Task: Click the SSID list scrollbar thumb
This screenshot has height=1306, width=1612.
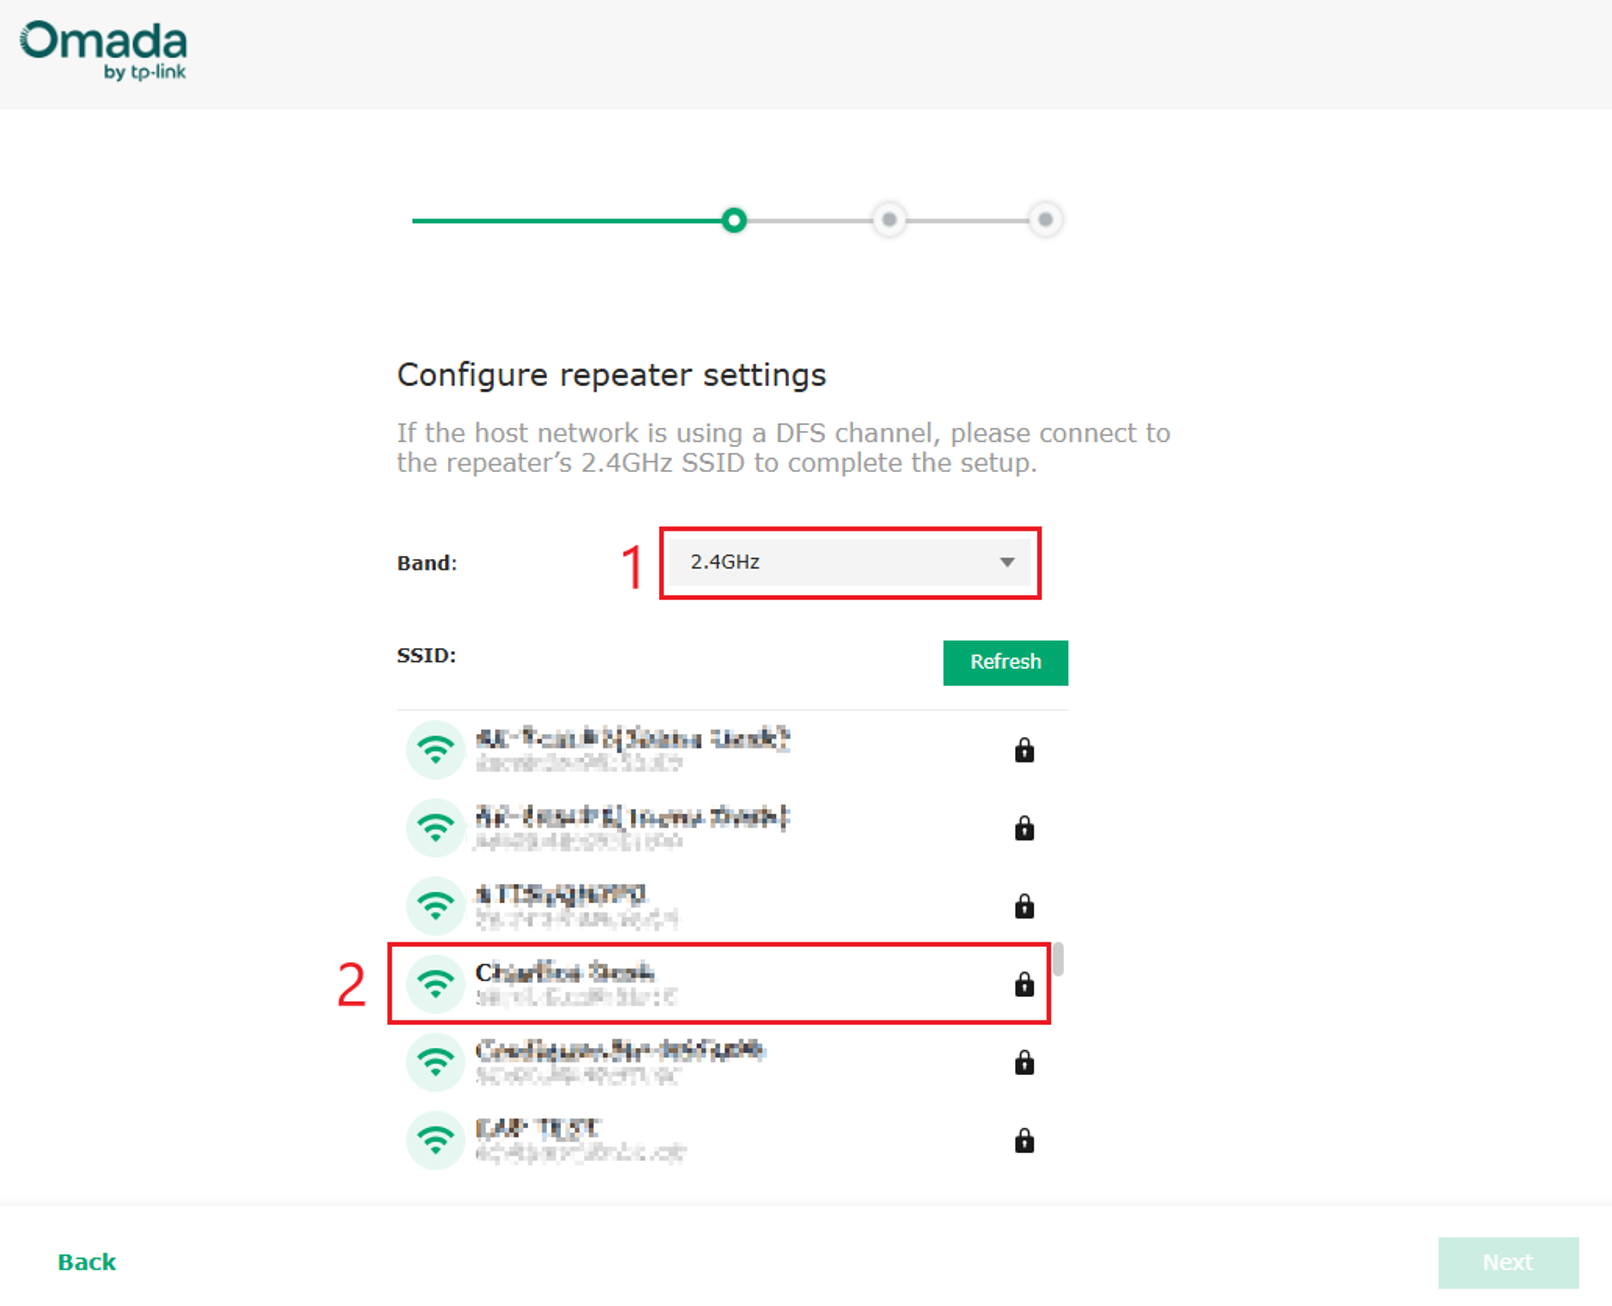Action: click(1058, 959)
